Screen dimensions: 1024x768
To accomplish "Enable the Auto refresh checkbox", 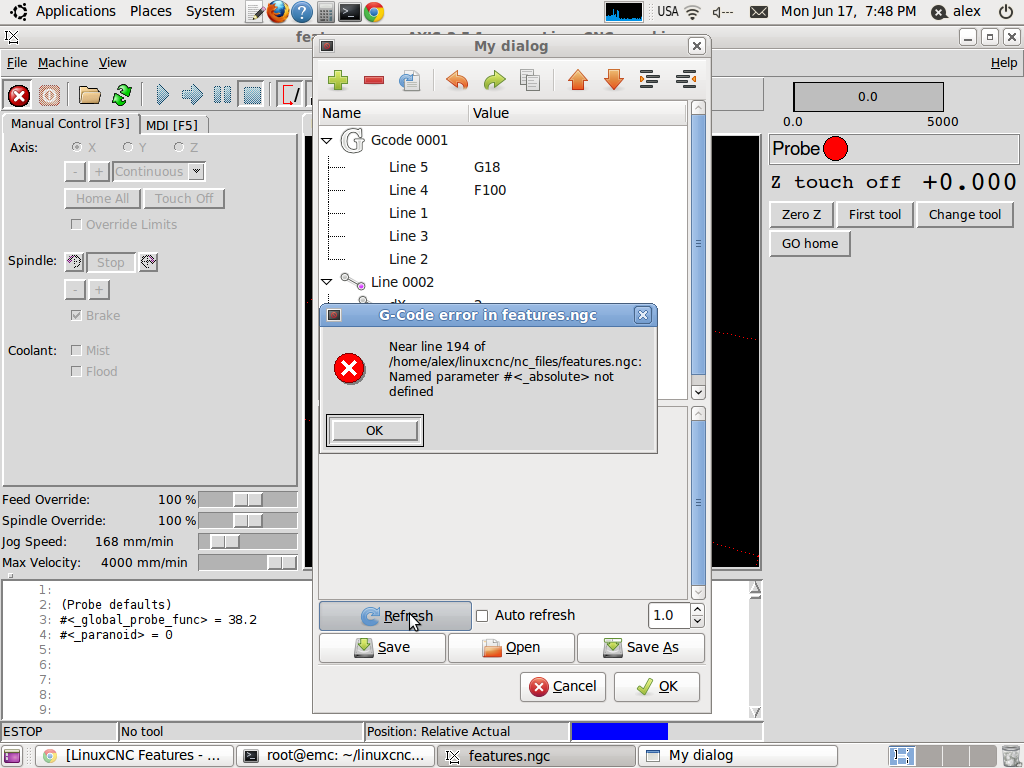I will tap(482, 616).
